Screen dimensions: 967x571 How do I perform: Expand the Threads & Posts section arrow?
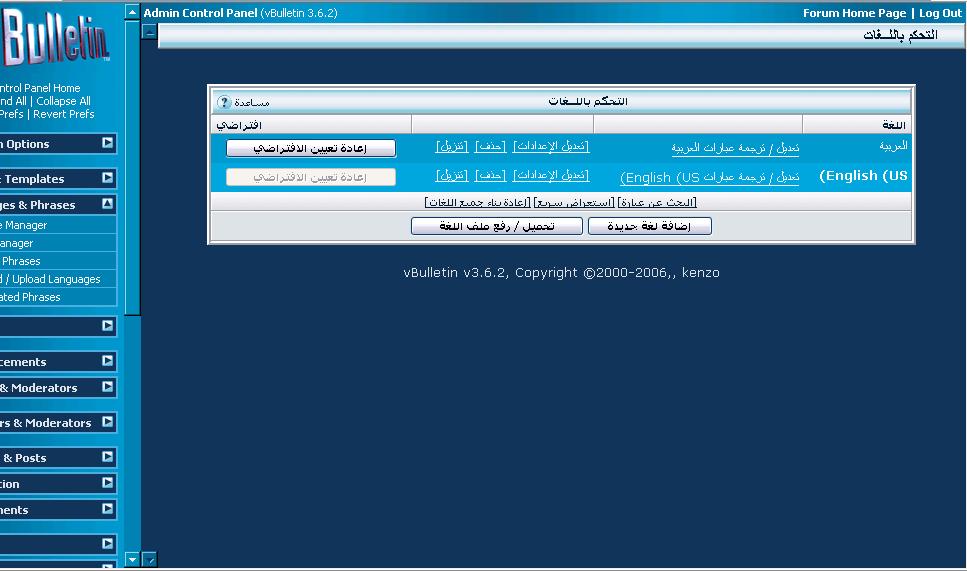coord(107,457)
